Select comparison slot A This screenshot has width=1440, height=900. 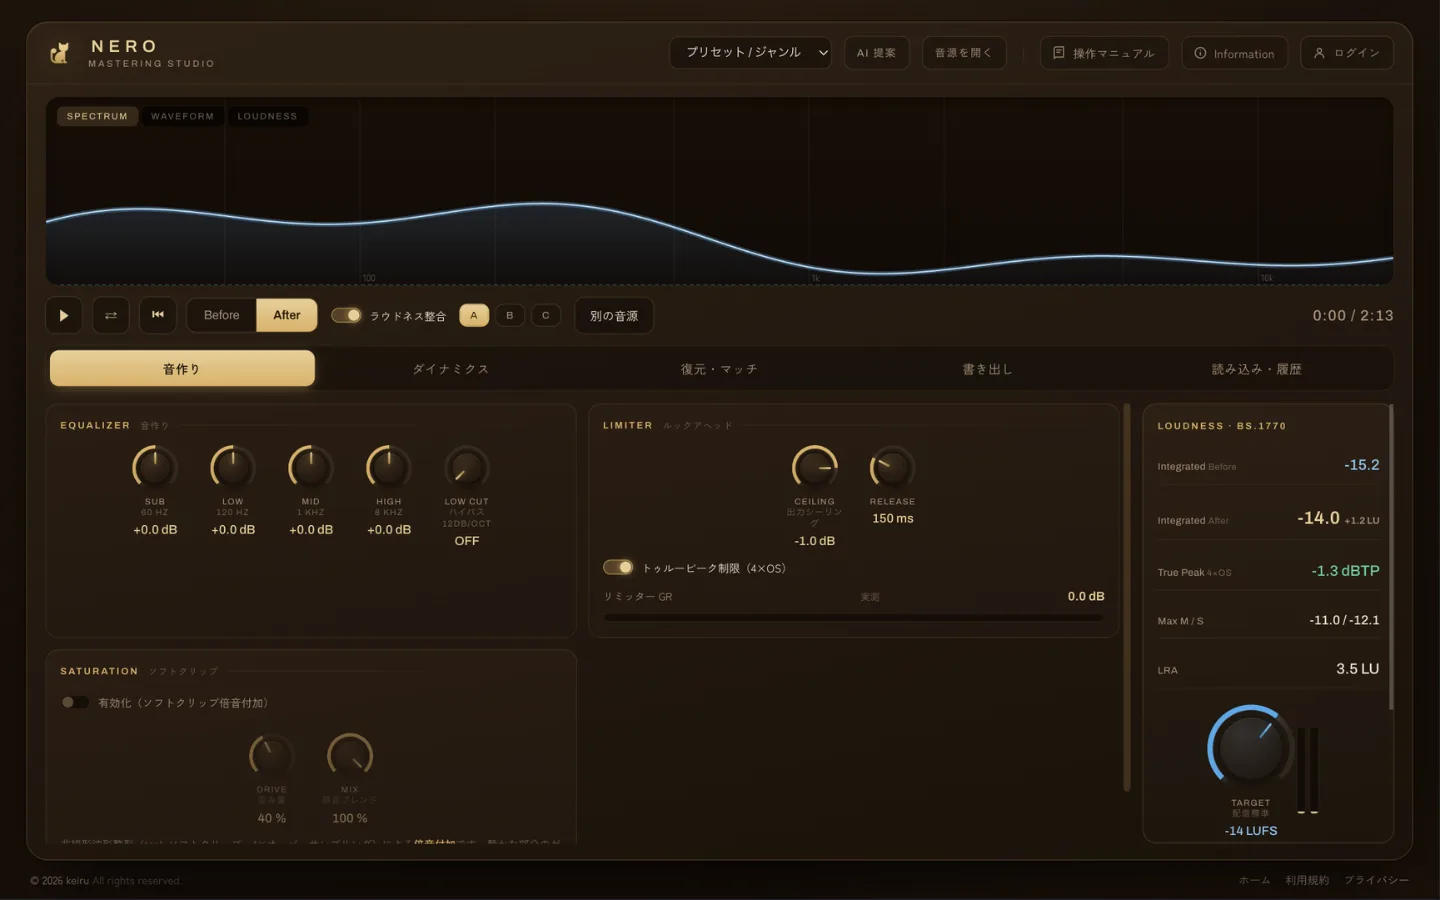pyautogui.click(x=474, y=315)
